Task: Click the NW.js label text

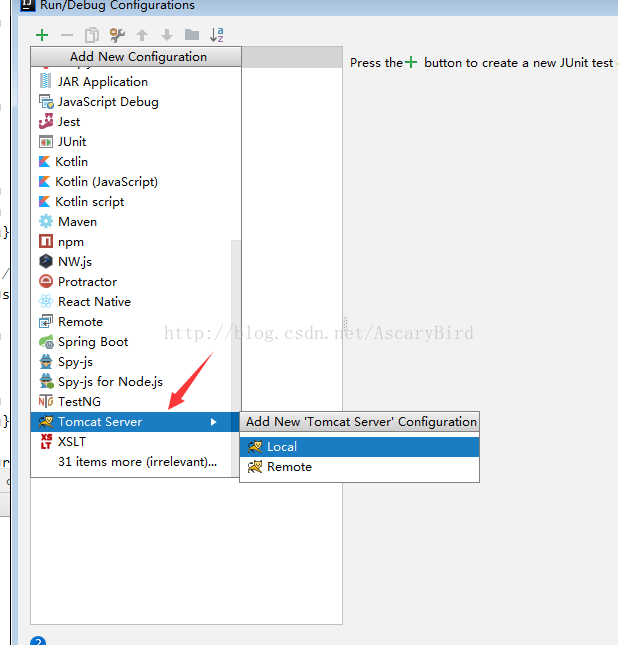Action: 75,262
